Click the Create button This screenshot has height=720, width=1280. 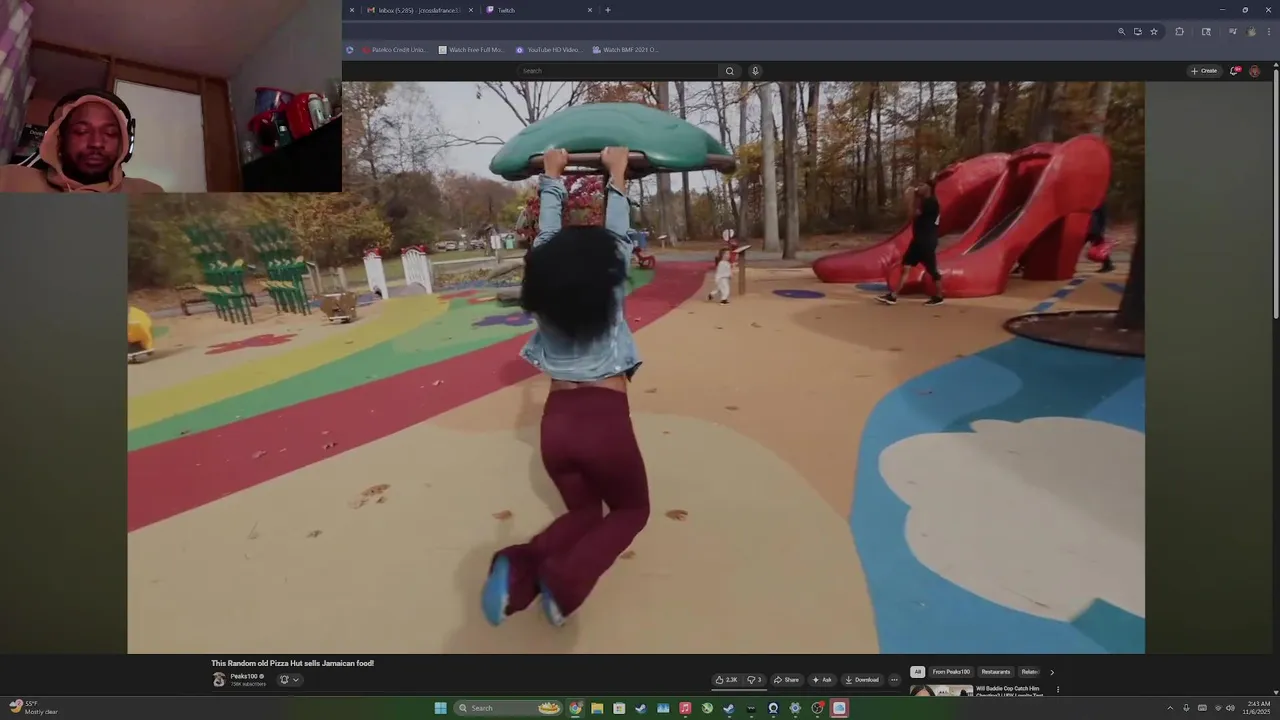(1204, 71)
